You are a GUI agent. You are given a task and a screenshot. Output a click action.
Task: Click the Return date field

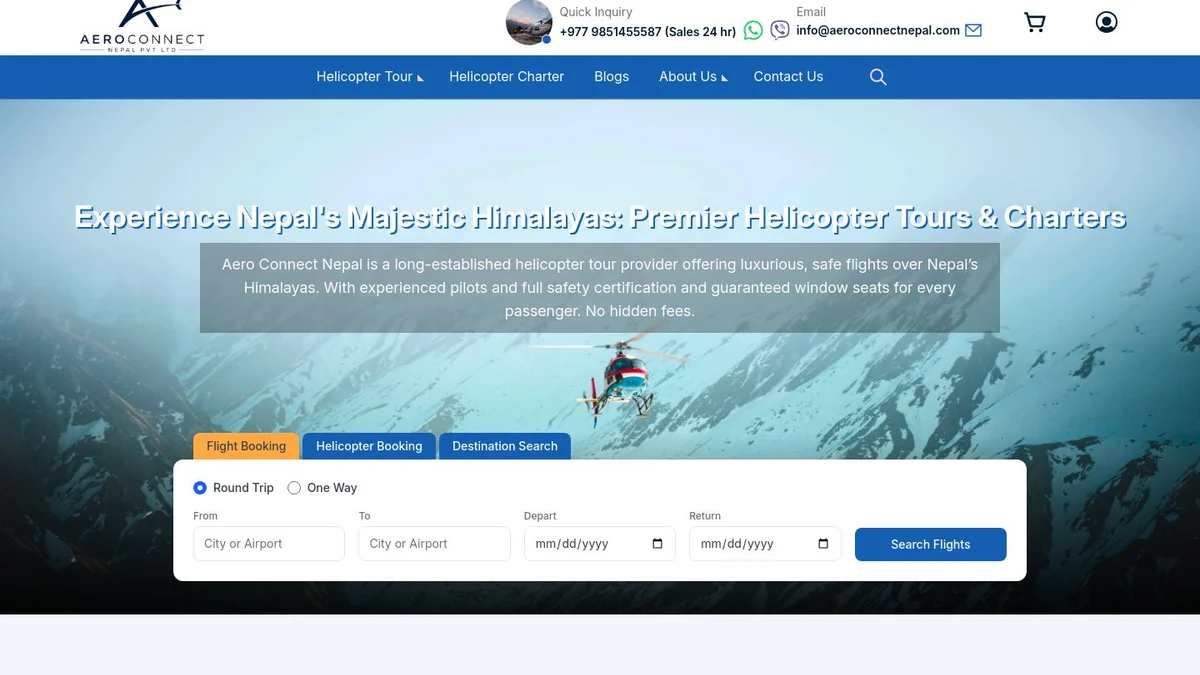tap(765, 544)
